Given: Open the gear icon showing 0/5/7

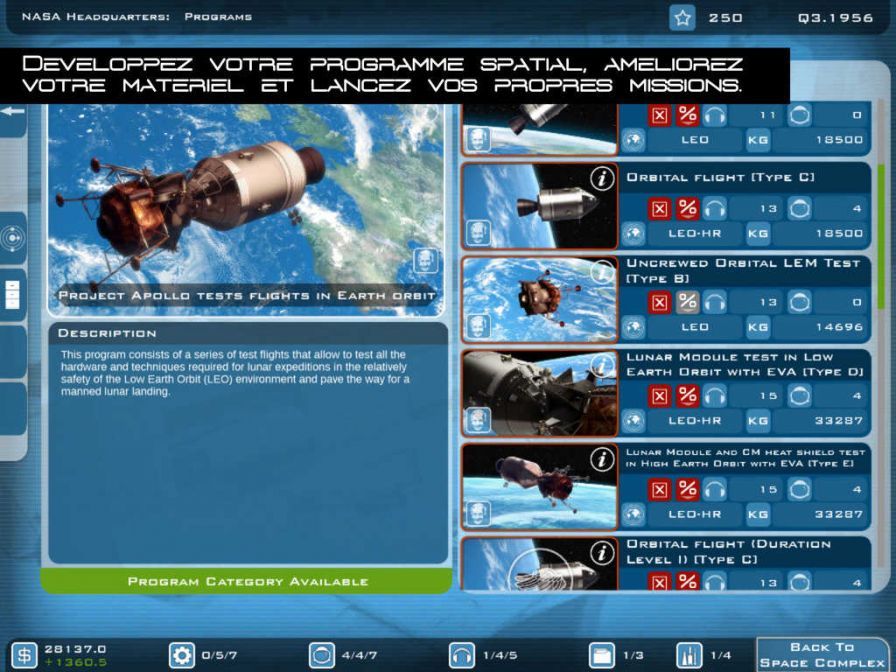Looking at the screenshot, I should point(180,654).
